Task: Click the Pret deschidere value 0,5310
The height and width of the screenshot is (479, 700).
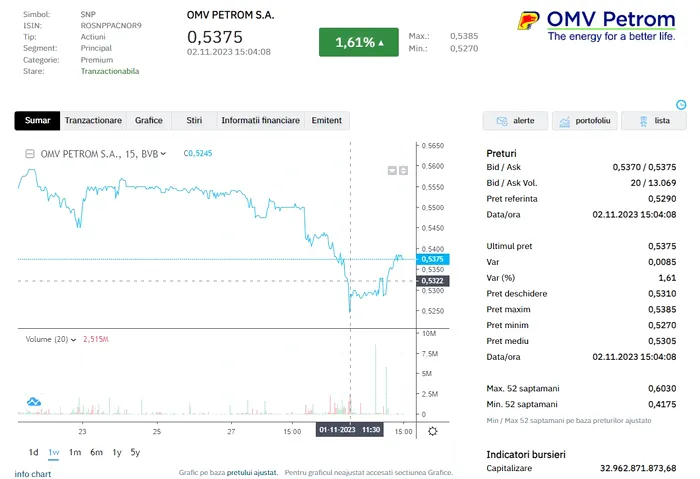Action: 662,294
